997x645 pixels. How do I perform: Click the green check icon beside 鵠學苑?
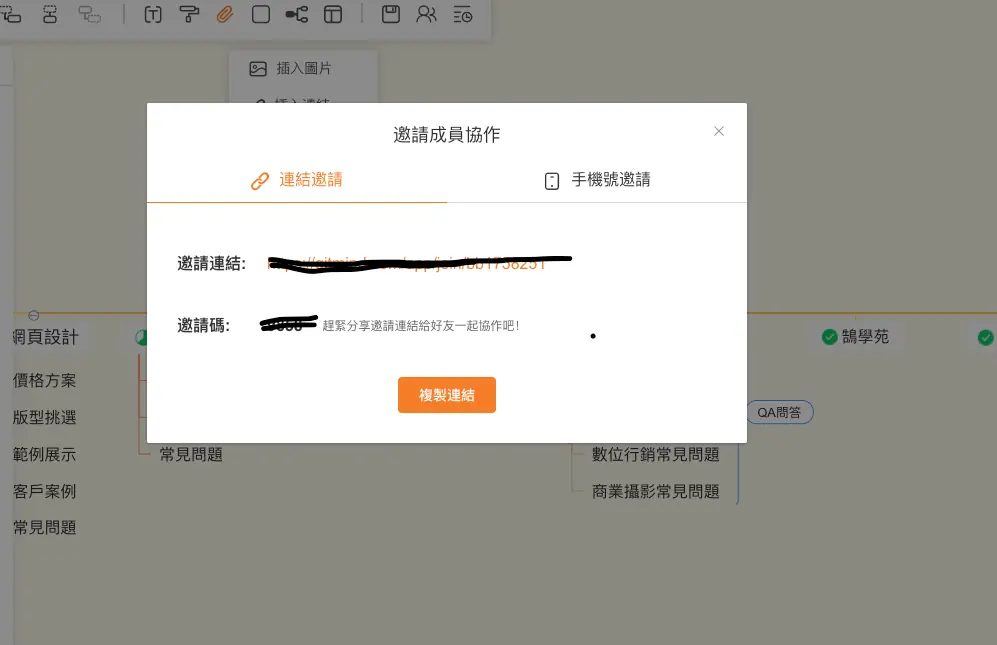pyautogui.click(x=829, y=336)
